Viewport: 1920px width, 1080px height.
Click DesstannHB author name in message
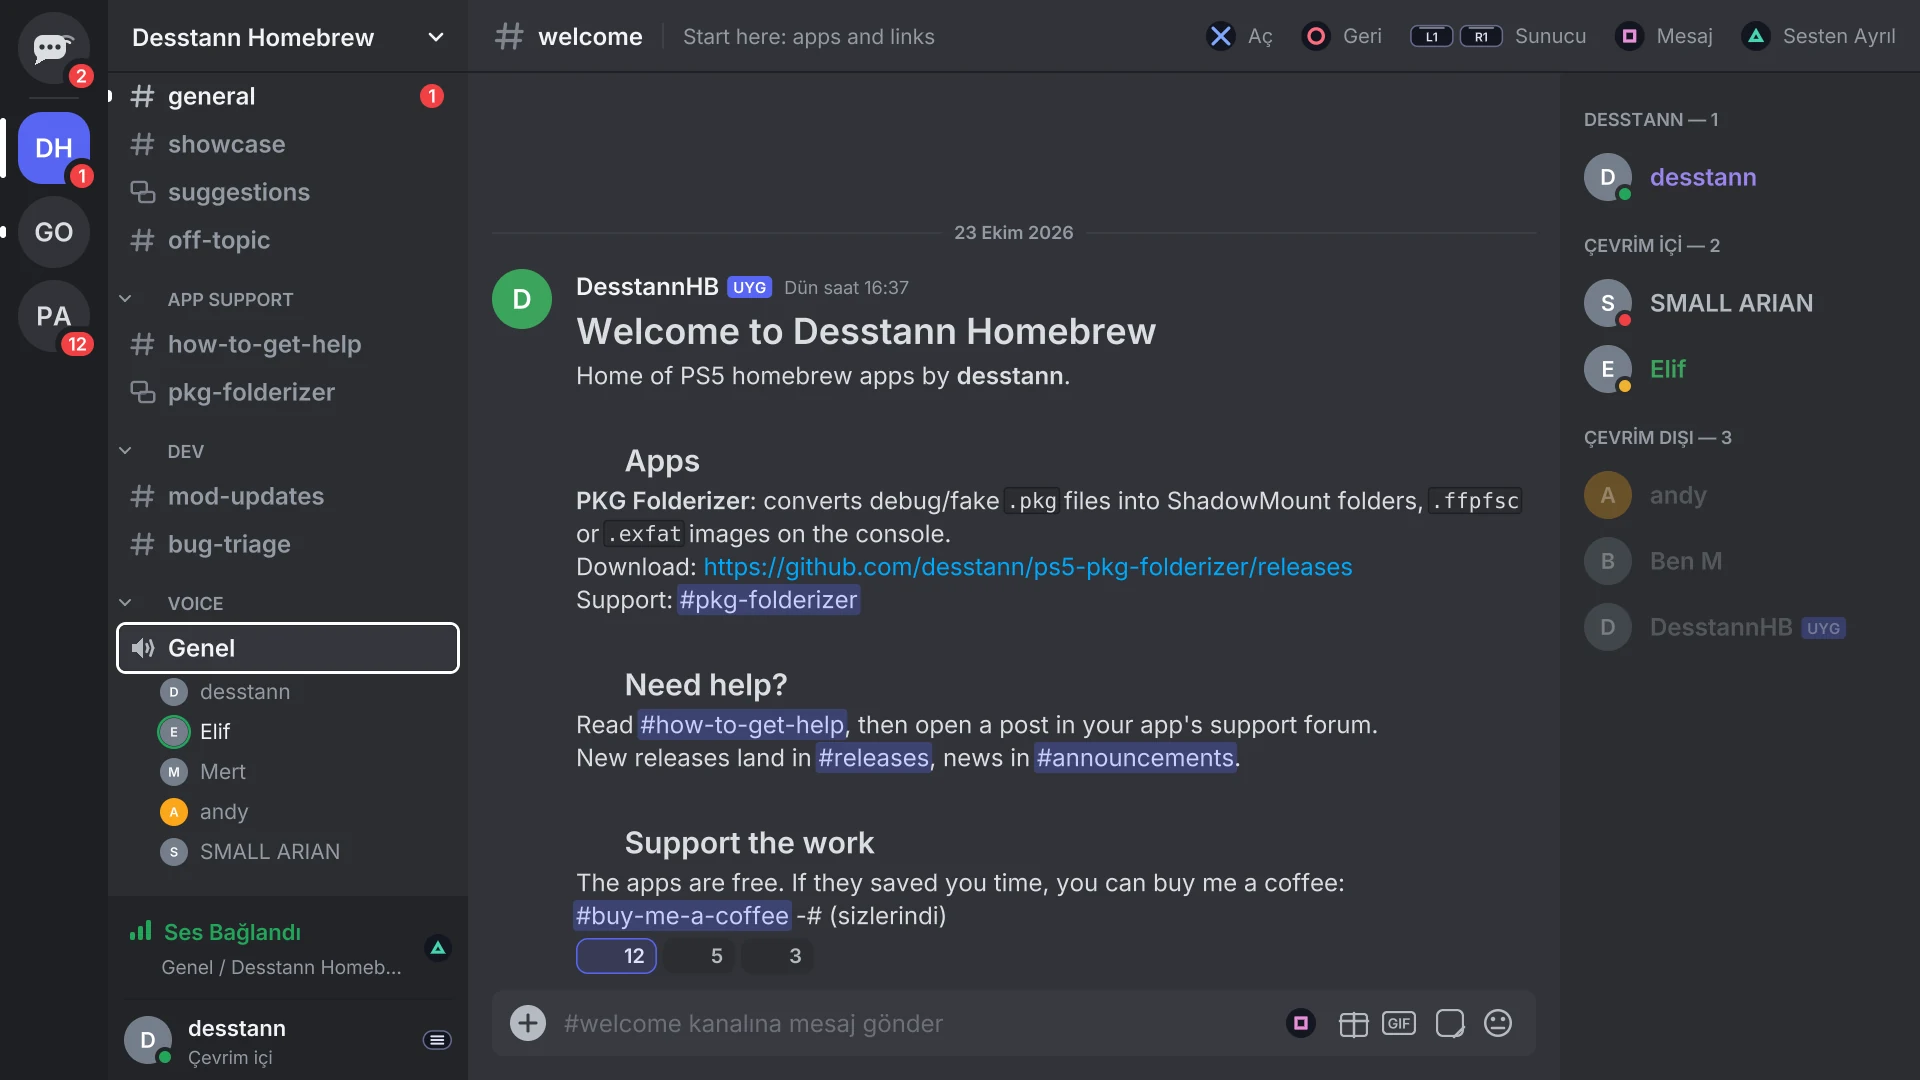coord(647,287)
